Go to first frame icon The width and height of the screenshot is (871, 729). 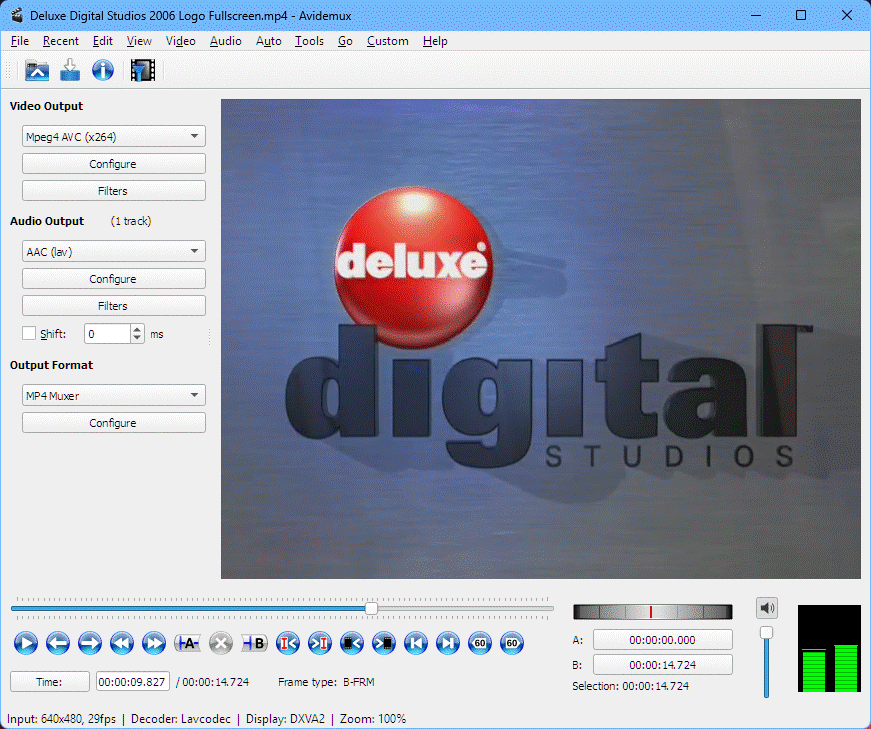coord(416,643)
